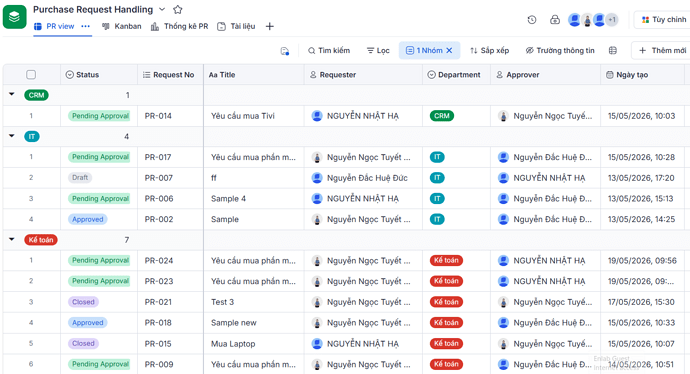This screenshot has width=690, height=374.
Task: Add a new view with plus icon
Action: (270, 26)
